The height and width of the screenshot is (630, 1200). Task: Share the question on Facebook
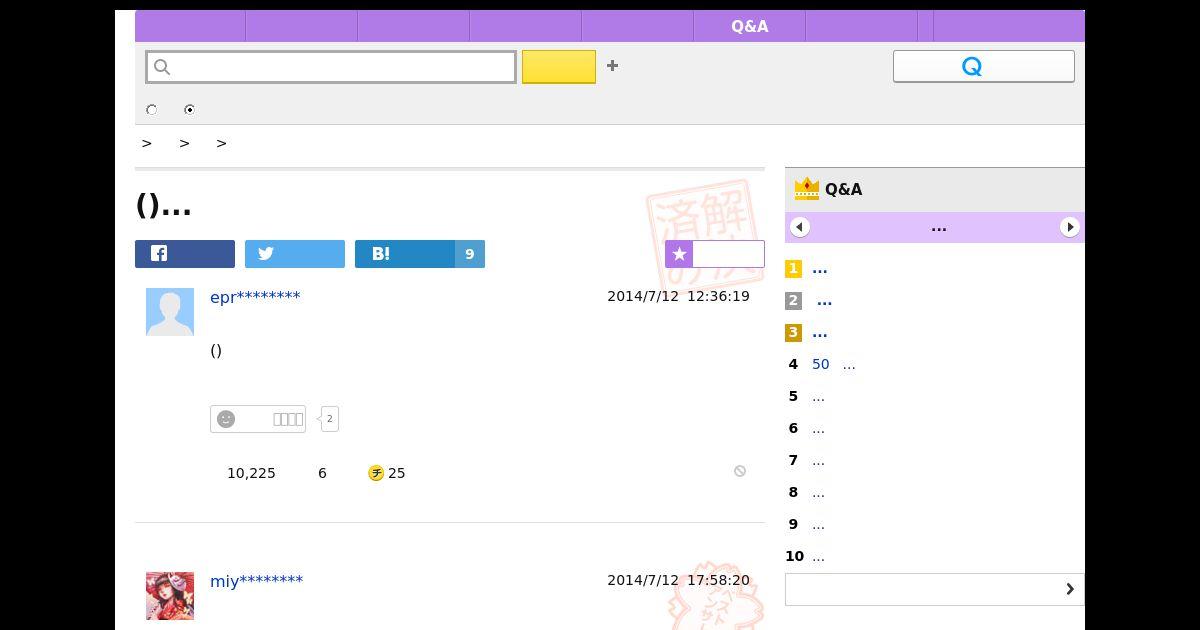(x=185, y=254)
